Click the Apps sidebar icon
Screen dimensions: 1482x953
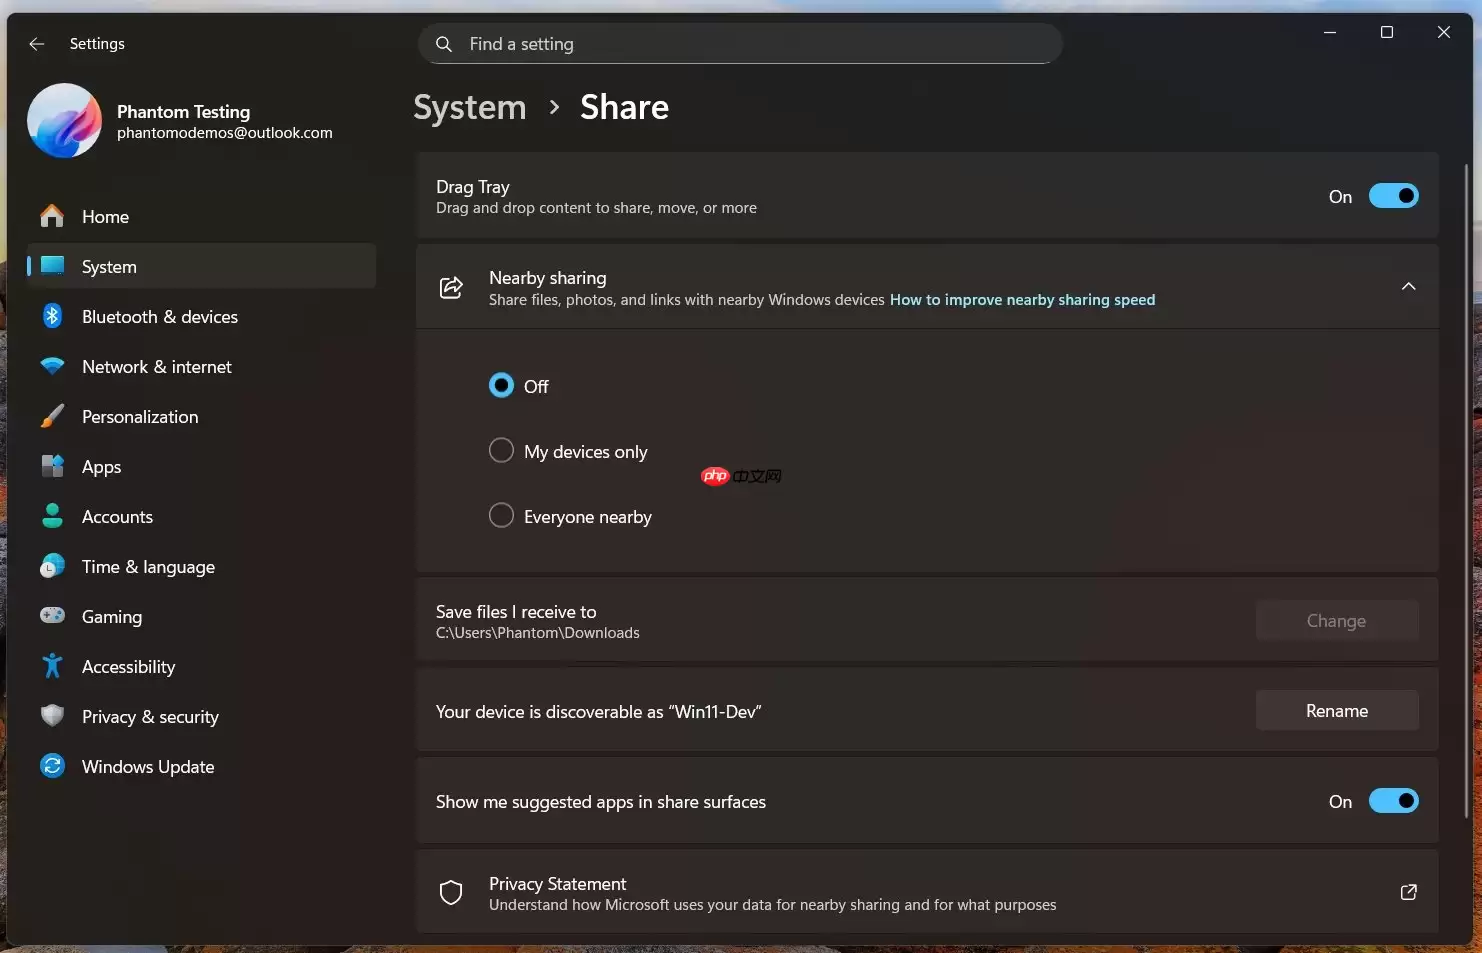point(52,466)
